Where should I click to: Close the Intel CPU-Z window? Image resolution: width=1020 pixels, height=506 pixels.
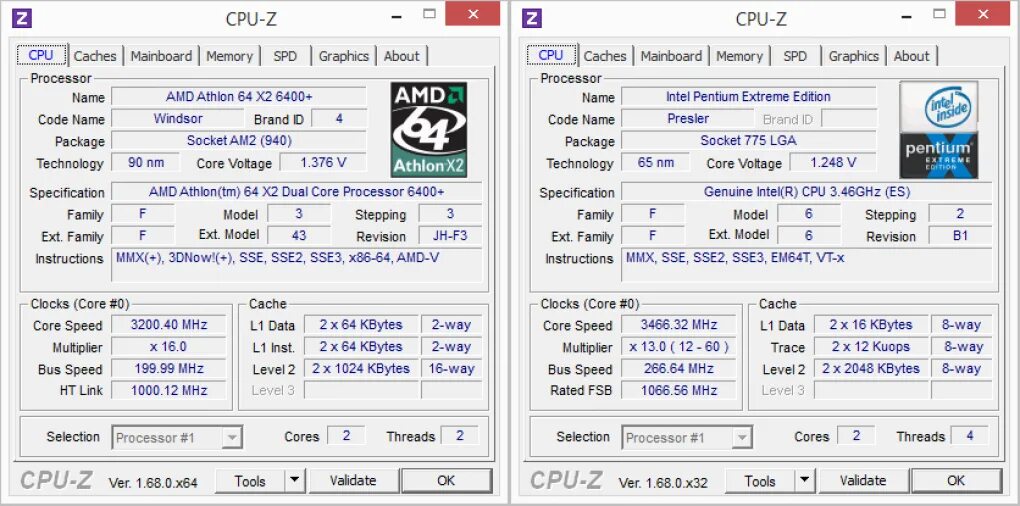(x=983, y=14)
